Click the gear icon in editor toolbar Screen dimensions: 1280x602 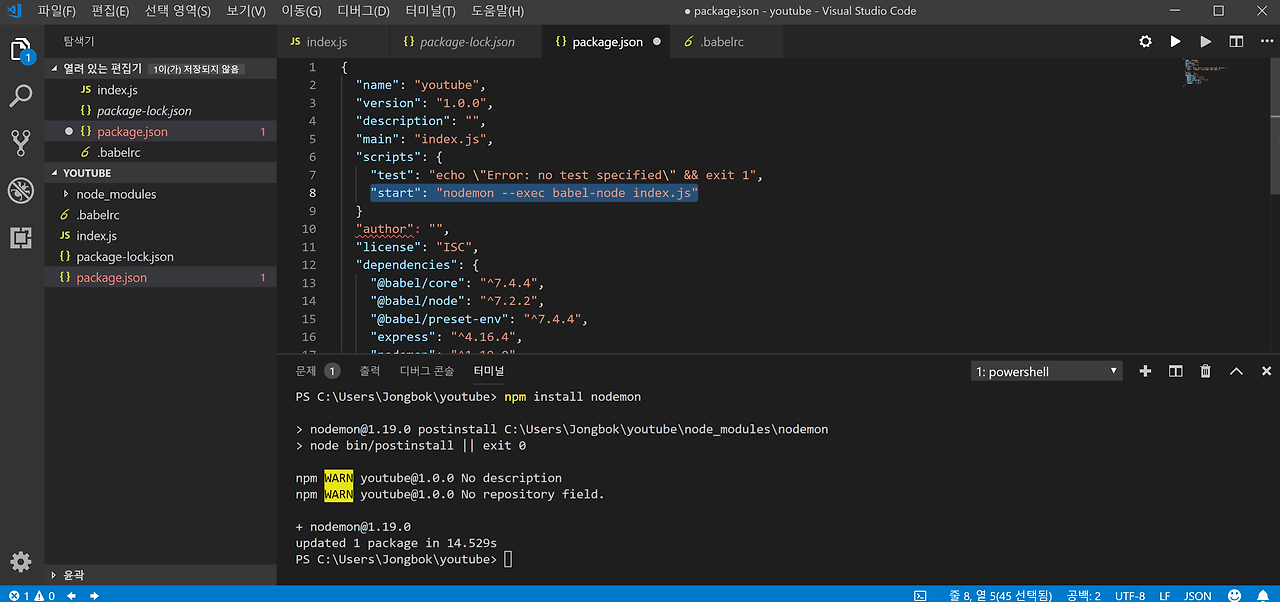(x=1146, y=42)
